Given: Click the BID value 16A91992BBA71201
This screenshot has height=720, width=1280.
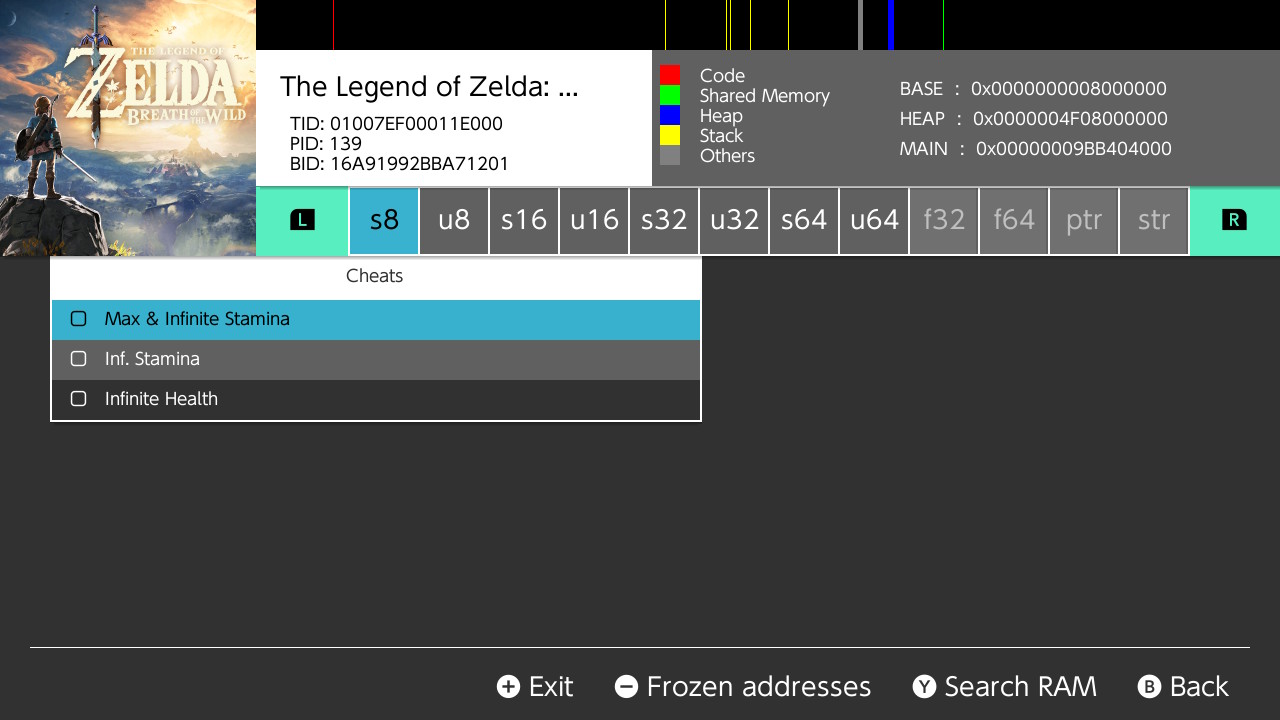Looking at the screenshot, I should pyautogui.click(x=420, y=164).
